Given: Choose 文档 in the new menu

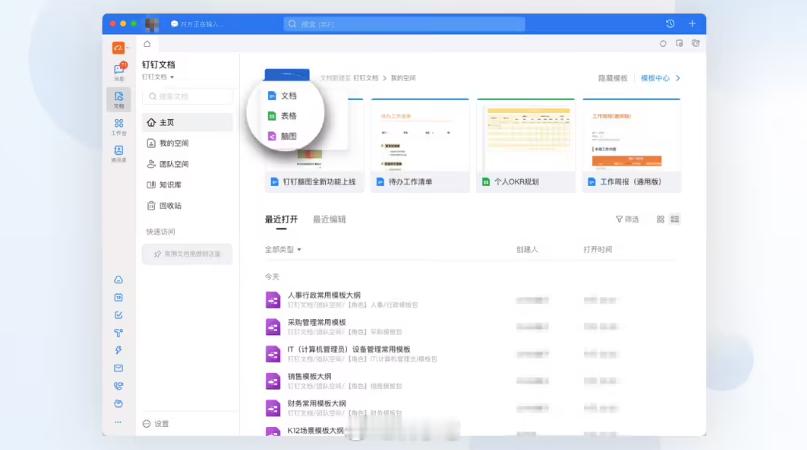Looking at the screenshot, I should pyautogui.click(x=283, y=96).
